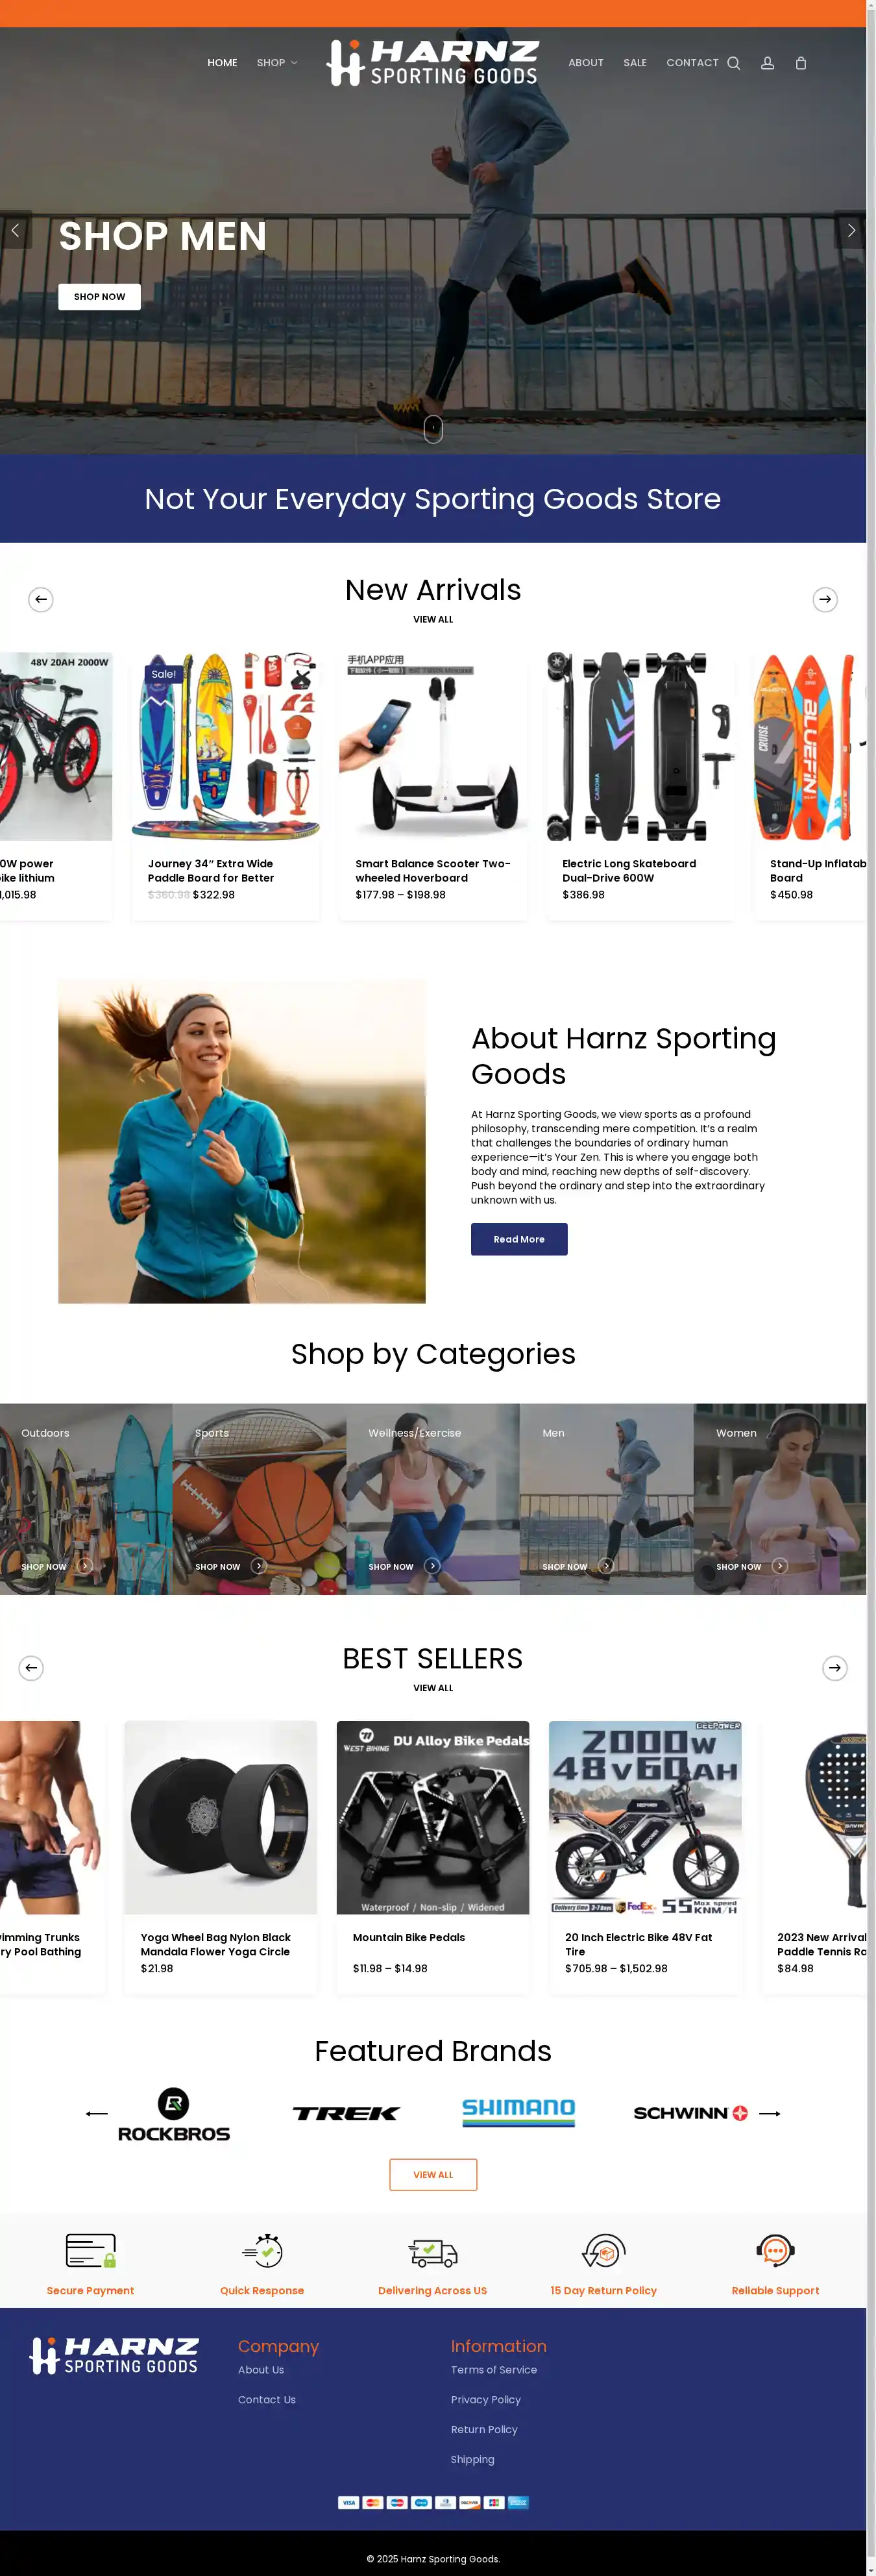Image resolution: width=876 pixels, height=2576 pixels.
Task: Open the search icon in header
Action: coord(733,63)
